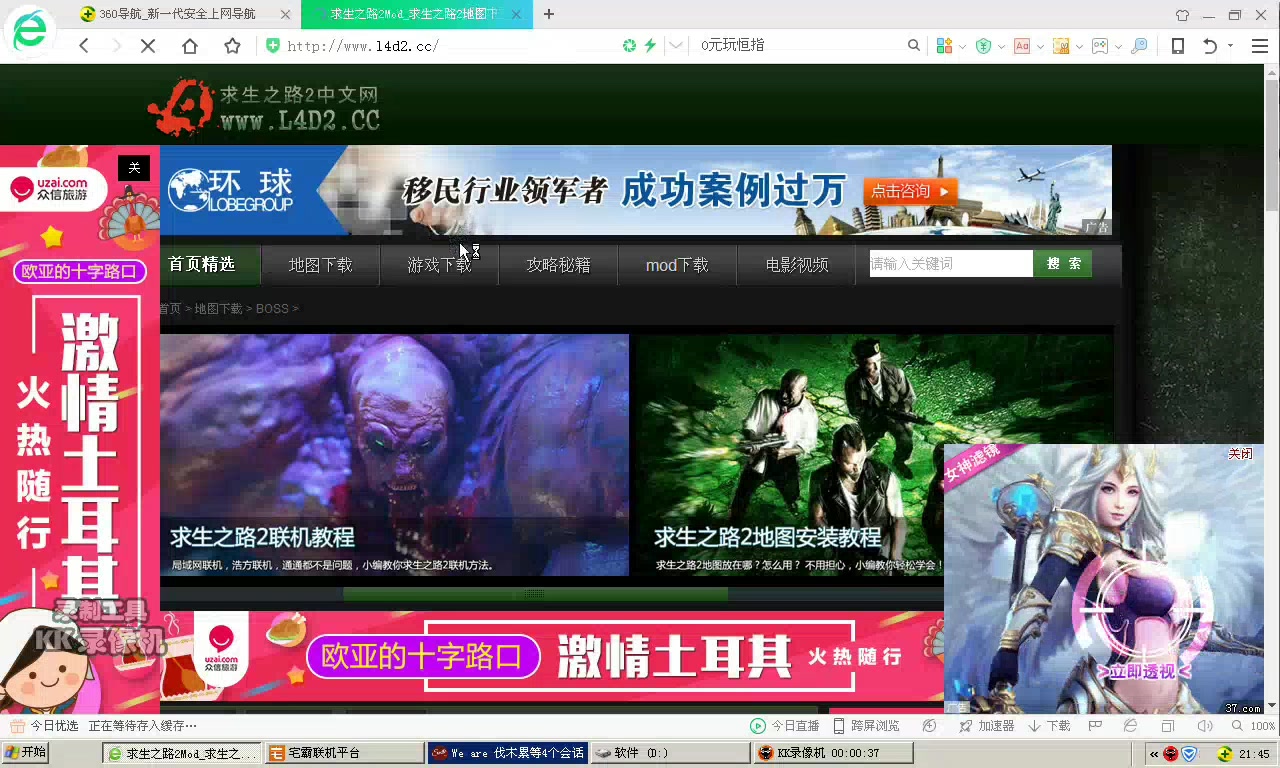The width and height of the screenshot is (1280, 768).
Task: Click the green aperture icon in address bar
Action: tap(629, 46)
